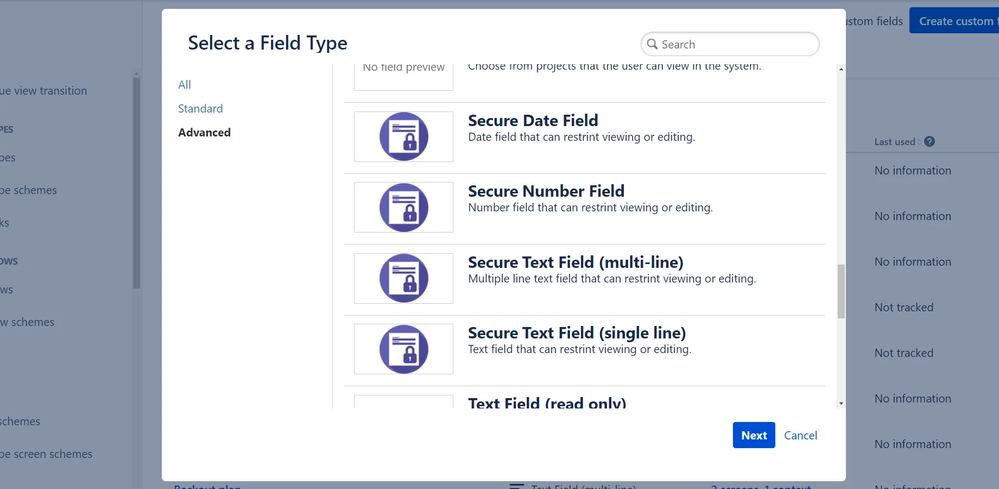Select the Secure Date Field title

coord(533,120)
